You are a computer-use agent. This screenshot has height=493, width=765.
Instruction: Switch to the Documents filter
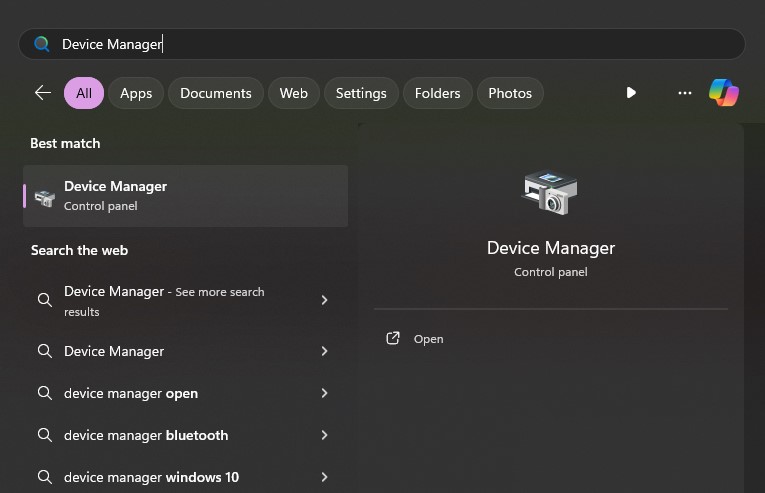(216, 93)
